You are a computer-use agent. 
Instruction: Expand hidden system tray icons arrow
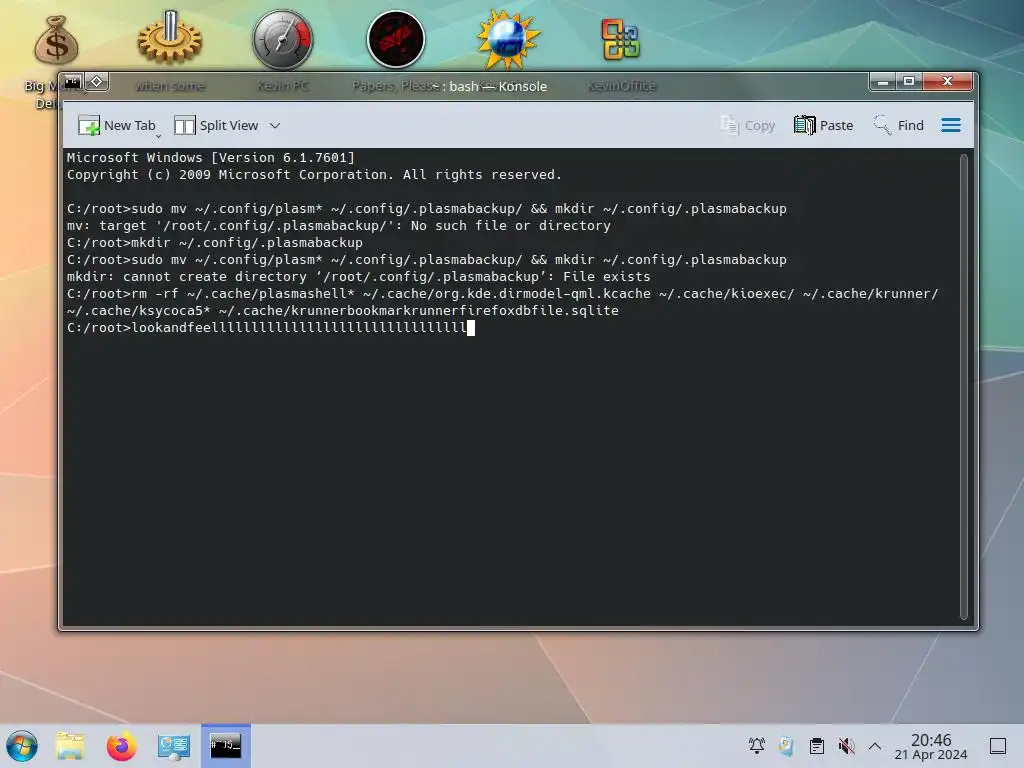point(875,746)
